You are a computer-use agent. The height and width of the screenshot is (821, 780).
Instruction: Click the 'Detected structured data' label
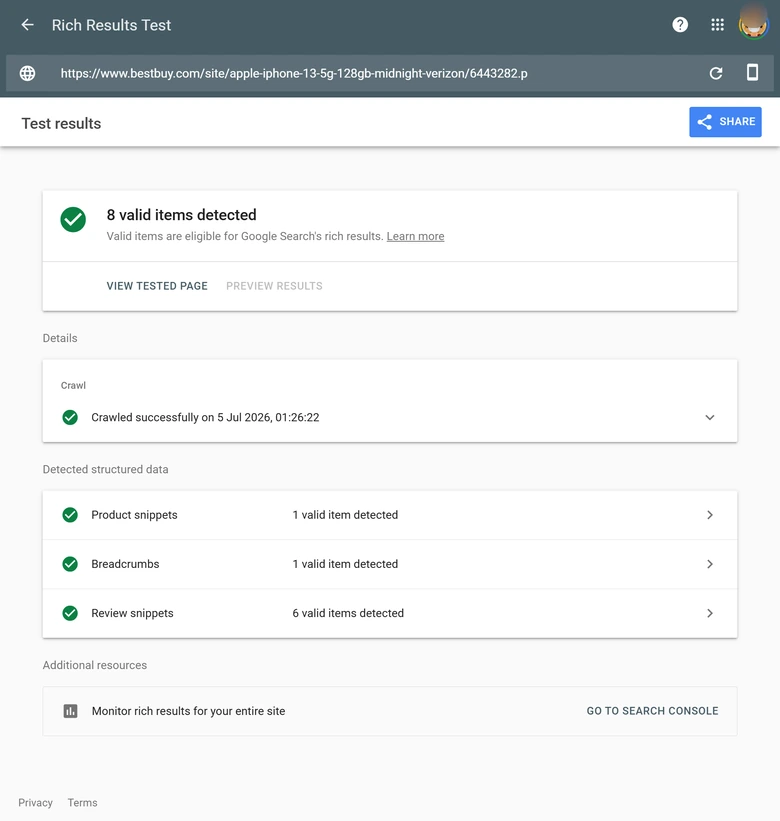tap(105, 469)
